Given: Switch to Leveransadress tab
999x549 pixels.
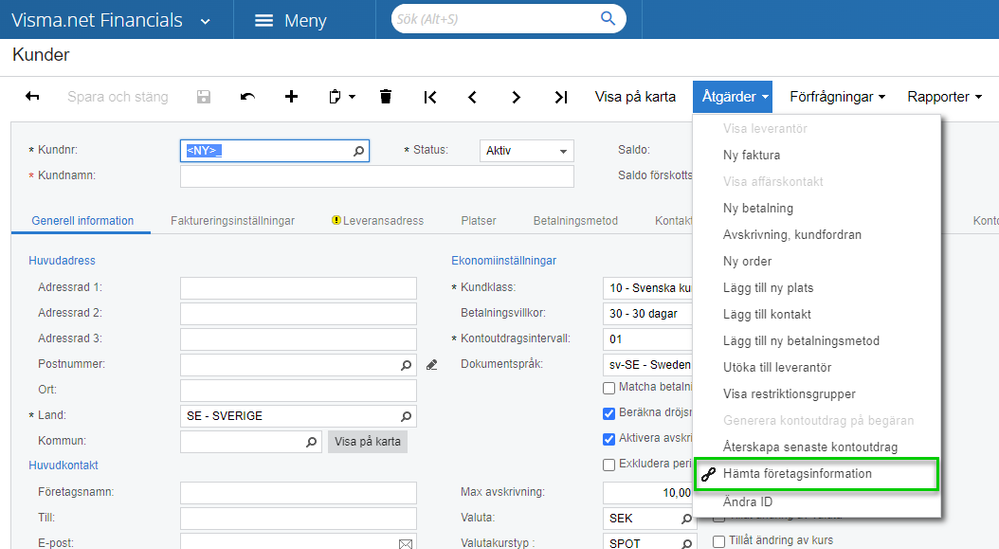Looking at the screenshot, I should click(x=377, y=221).
